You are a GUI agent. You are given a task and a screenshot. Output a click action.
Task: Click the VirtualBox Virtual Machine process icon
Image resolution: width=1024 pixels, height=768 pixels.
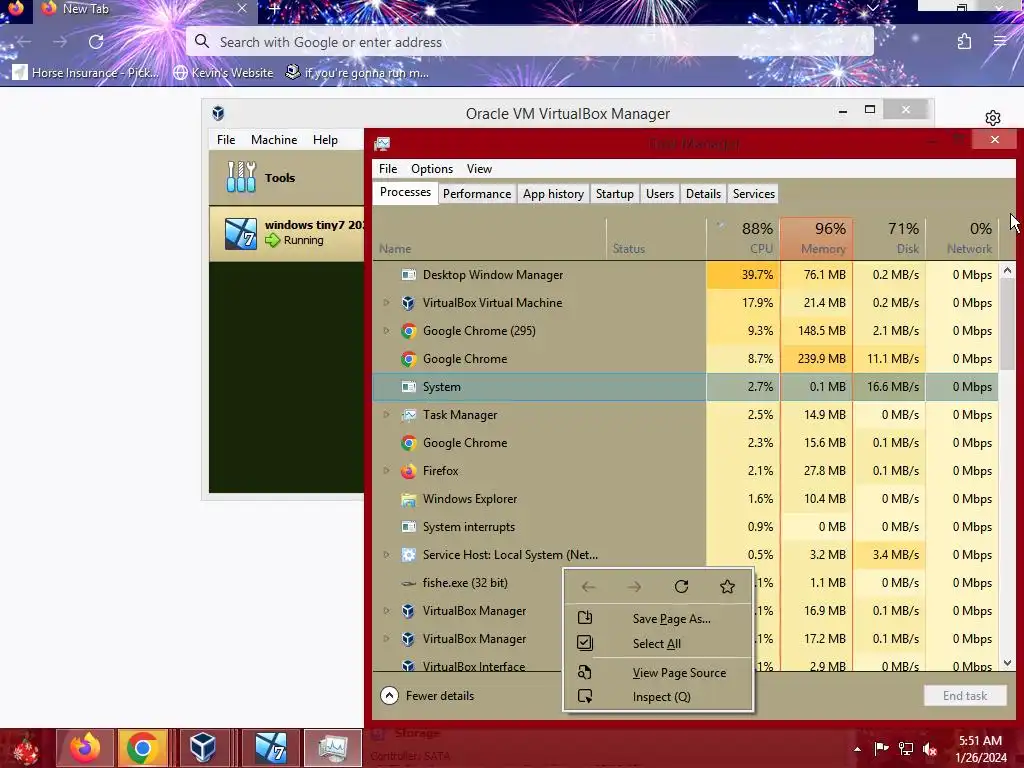pos(409,303)
